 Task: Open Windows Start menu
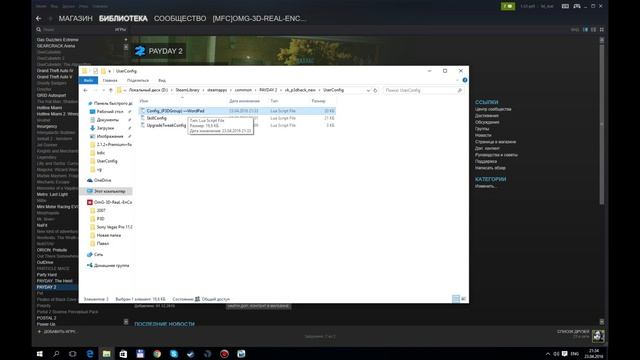[40, 353]
